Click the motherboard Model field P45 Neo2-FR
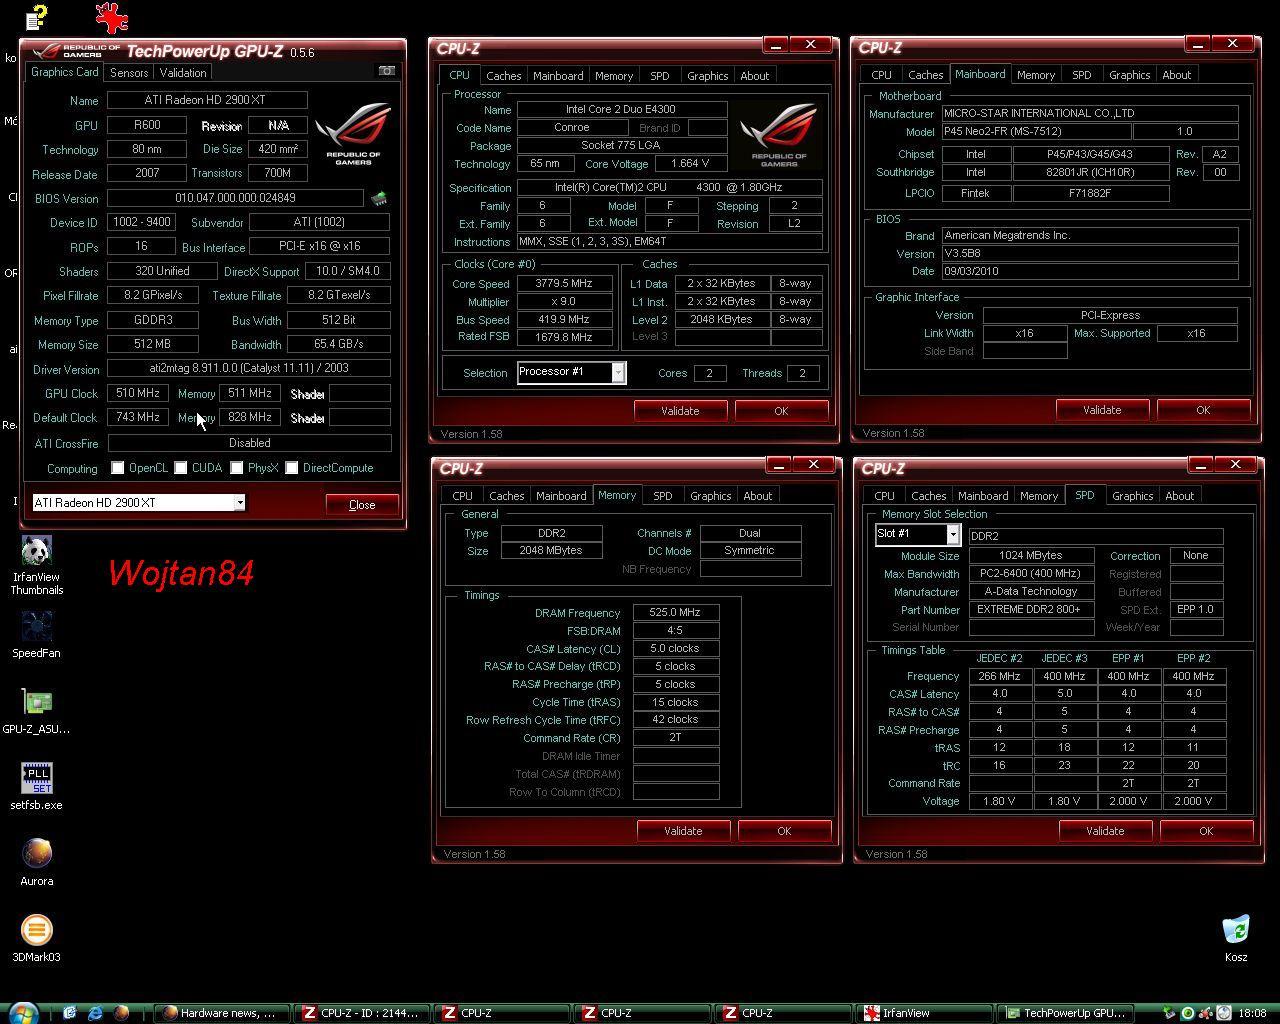Image resolution: width=1280 pixels, height=1024 pixels. pos(1036,131)
